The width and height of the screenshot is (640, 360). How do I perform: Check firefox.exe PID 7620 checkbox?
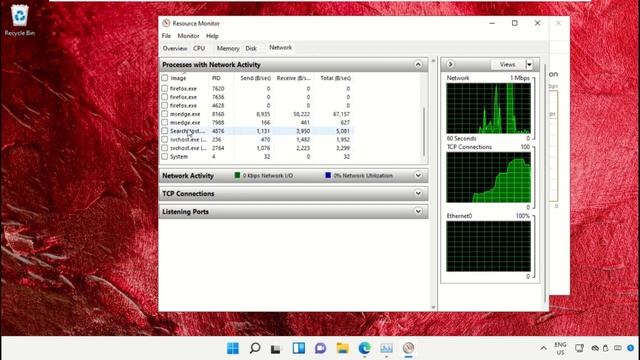[x=164, y=88]
